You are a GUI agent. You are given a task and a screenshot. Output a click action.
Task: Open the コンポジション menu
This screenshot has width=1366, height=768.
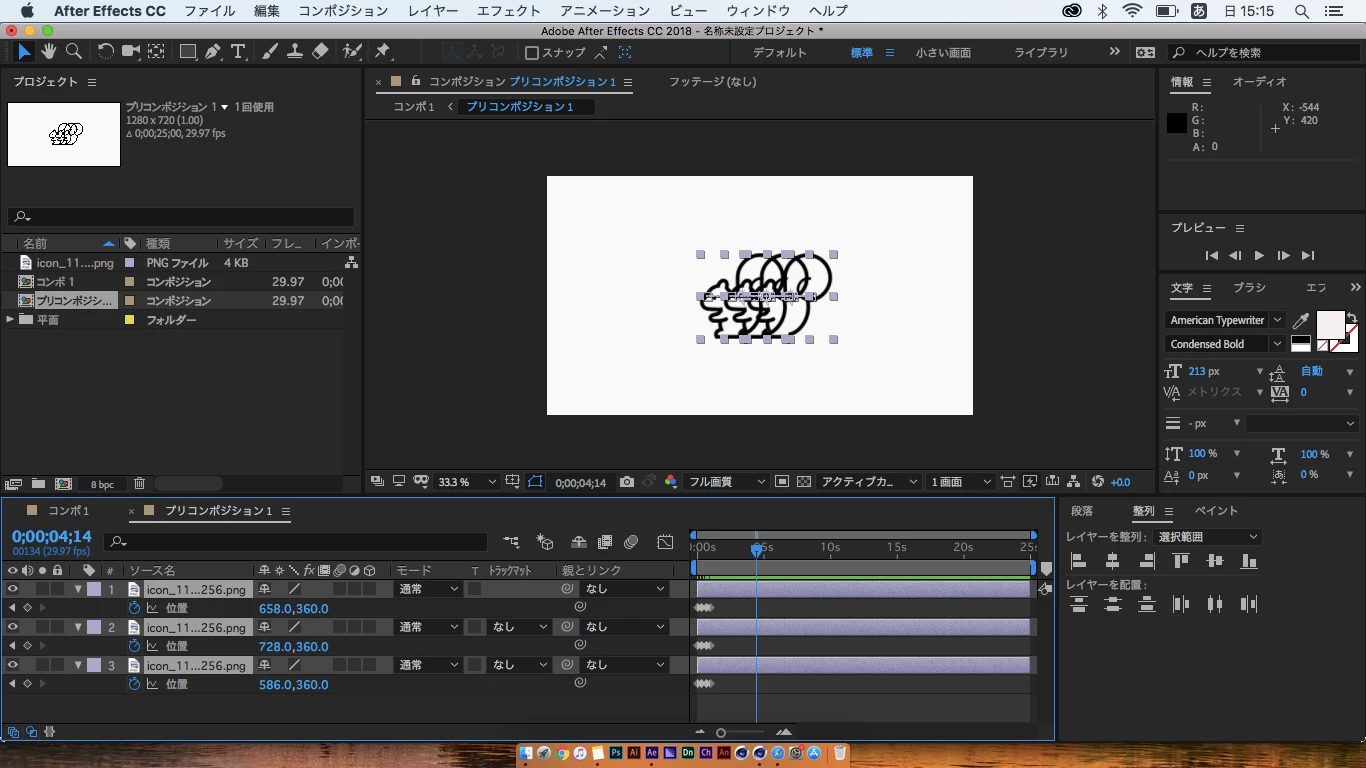click(x=343, y=11)
